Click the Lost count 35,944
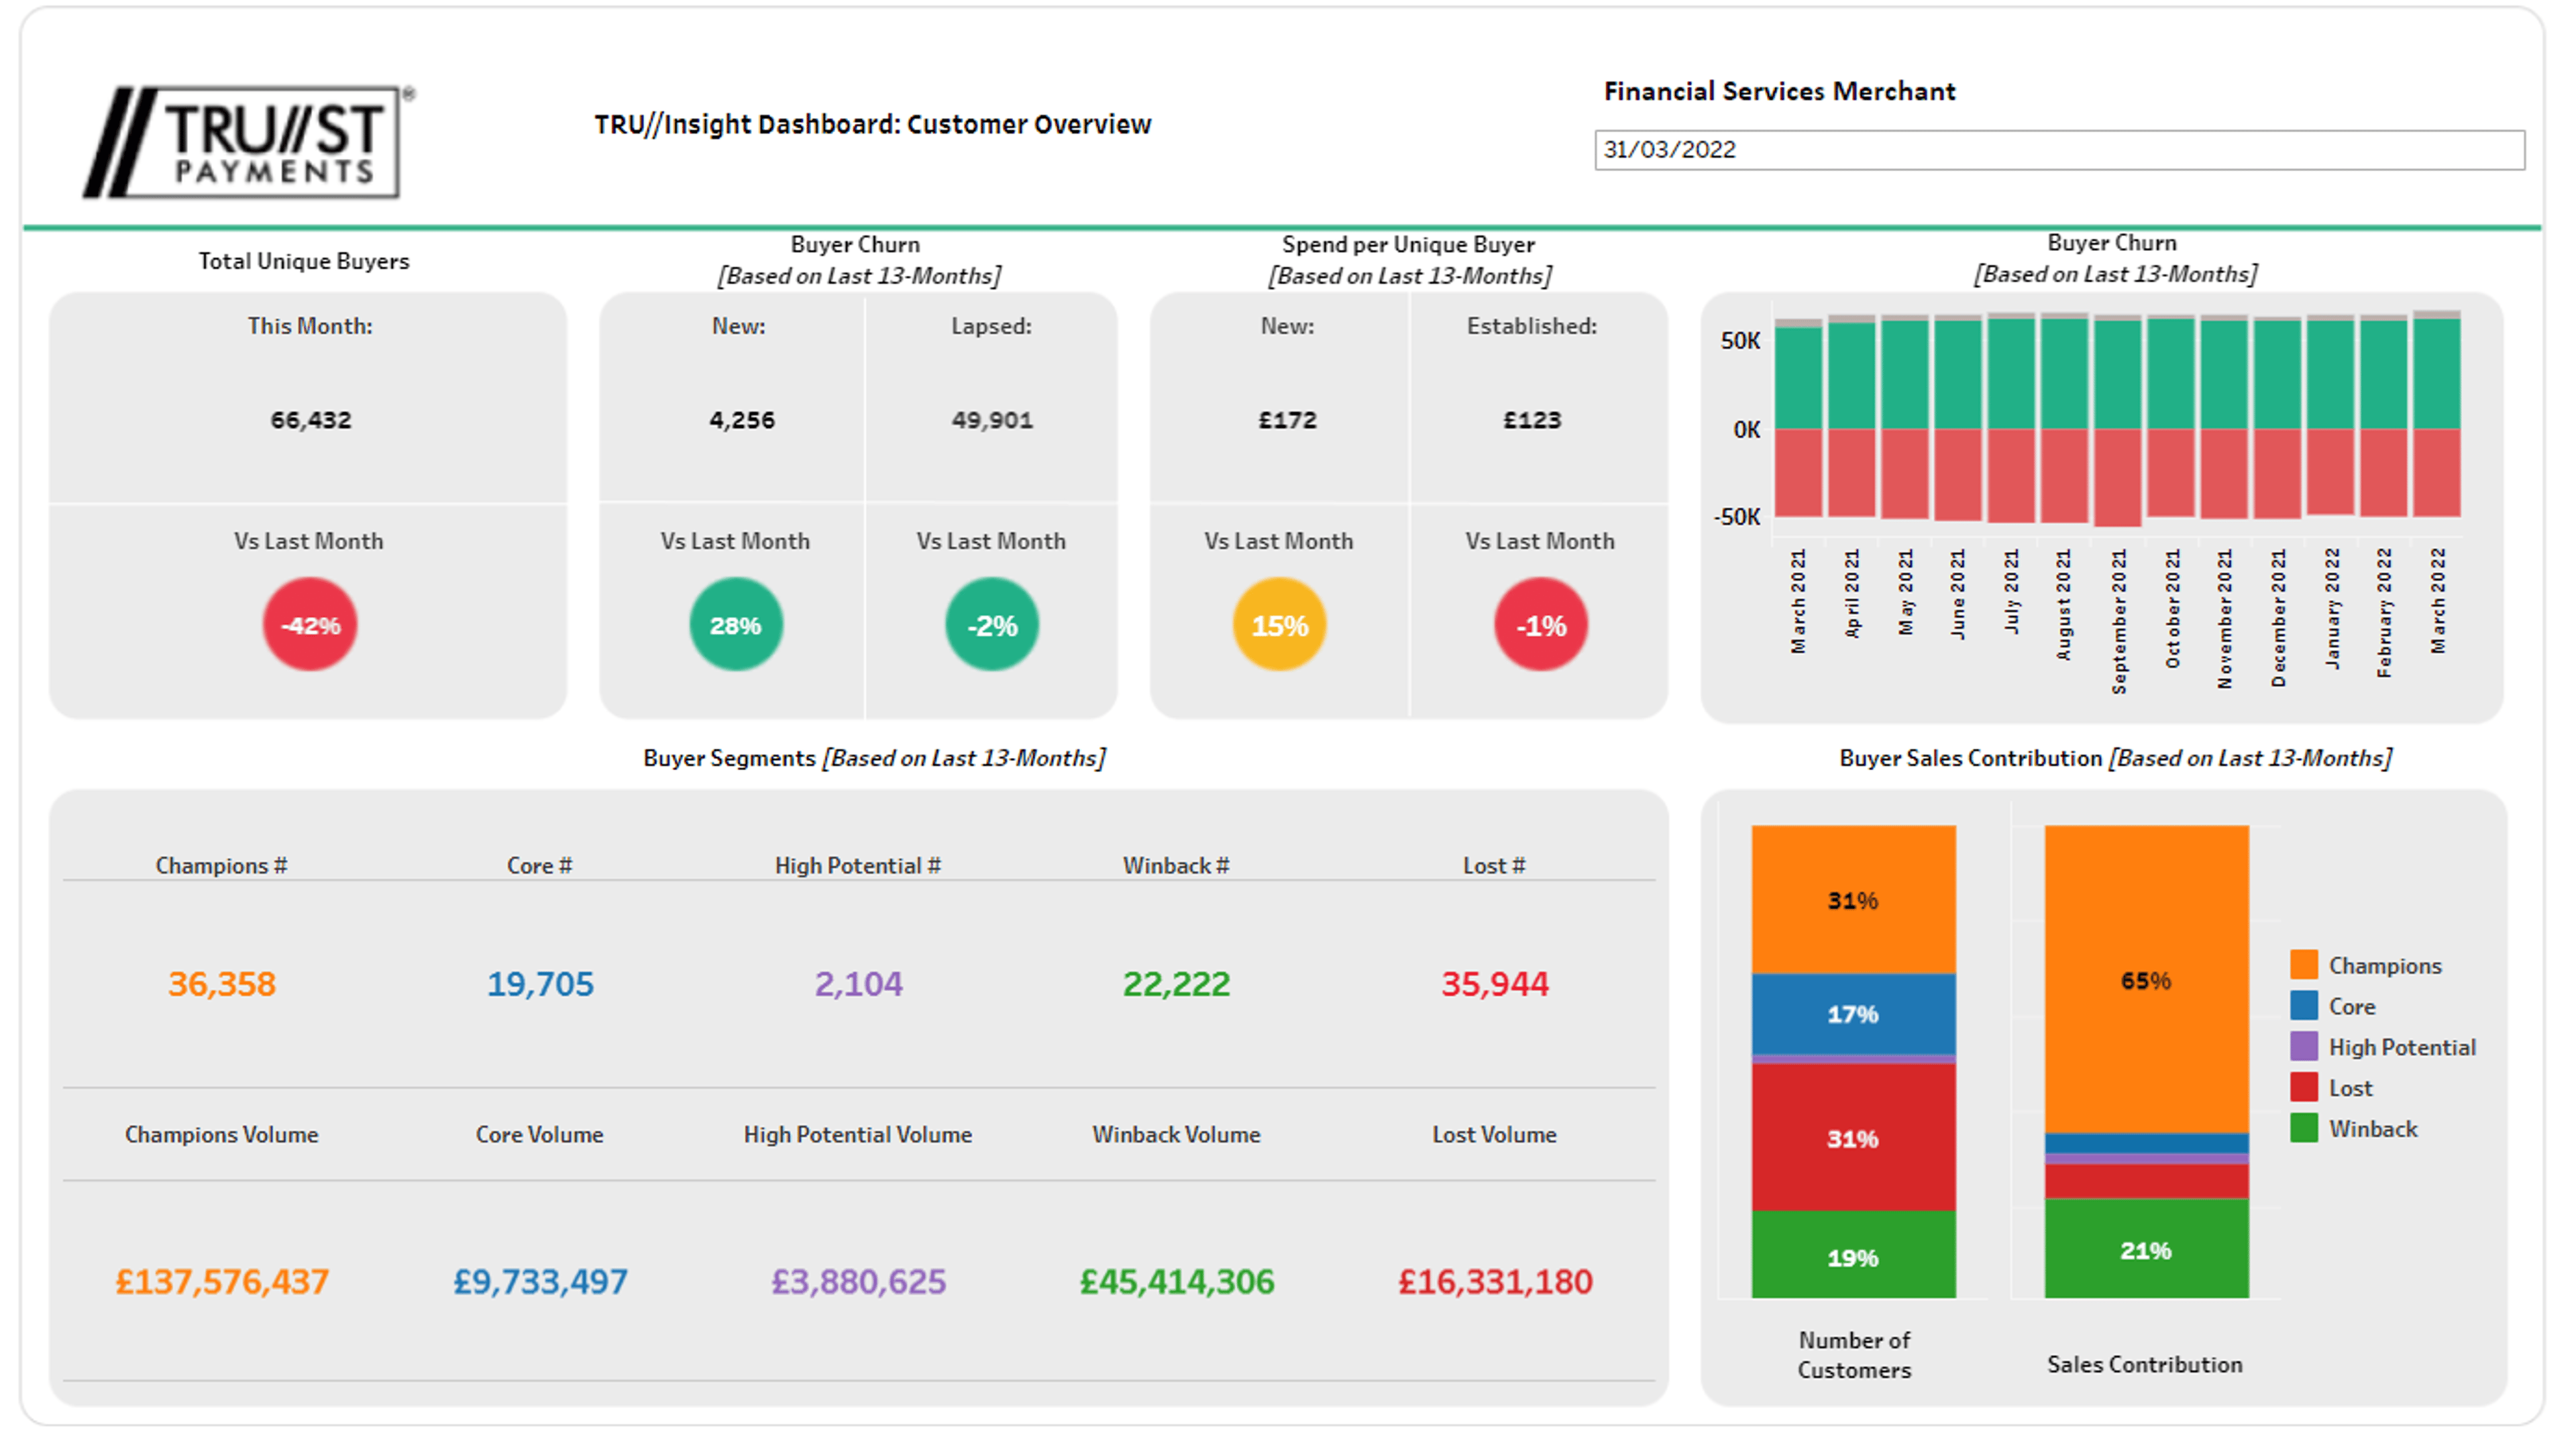The width and height of the screenshot is (2576, 1441). (1494, 984)
